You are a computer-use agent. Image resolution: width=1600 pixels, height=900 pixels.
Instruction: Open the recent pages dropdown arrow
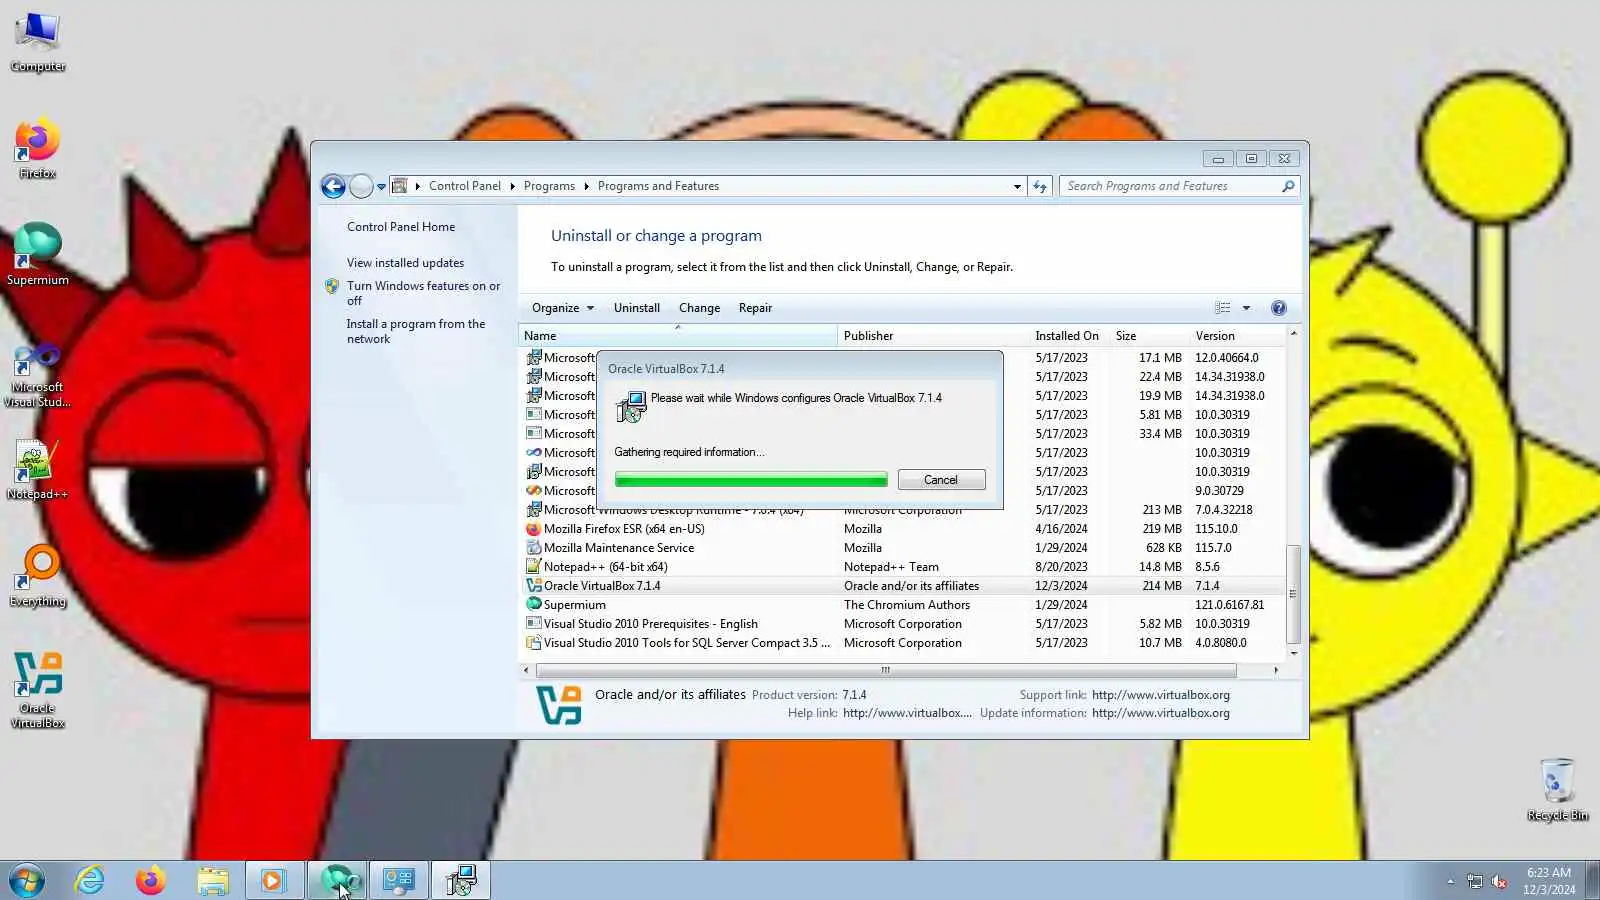[x=381, y=187]
